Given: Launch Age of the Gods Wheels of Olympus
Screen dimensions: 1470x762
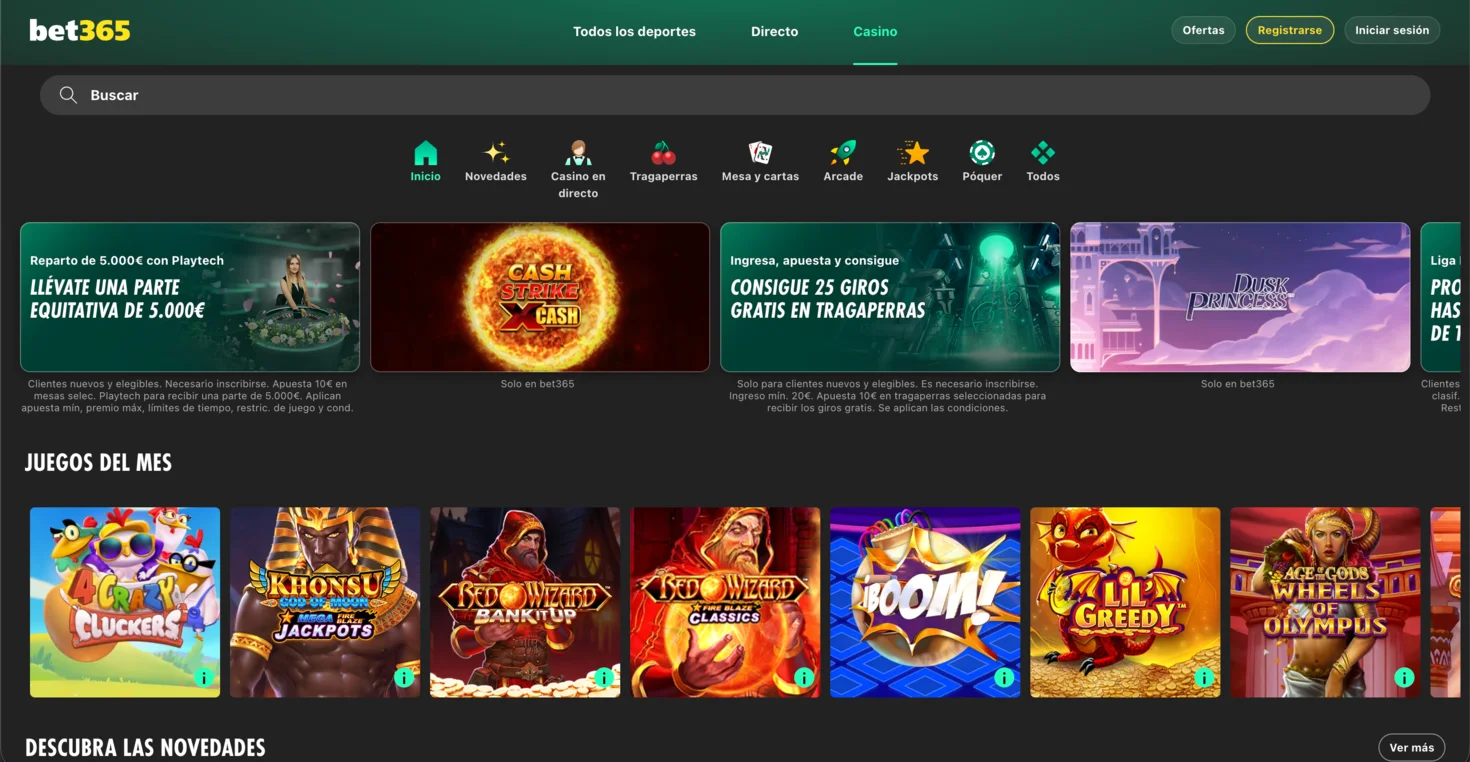Looking at the screenshot, I should click(x=1325, y=602).
